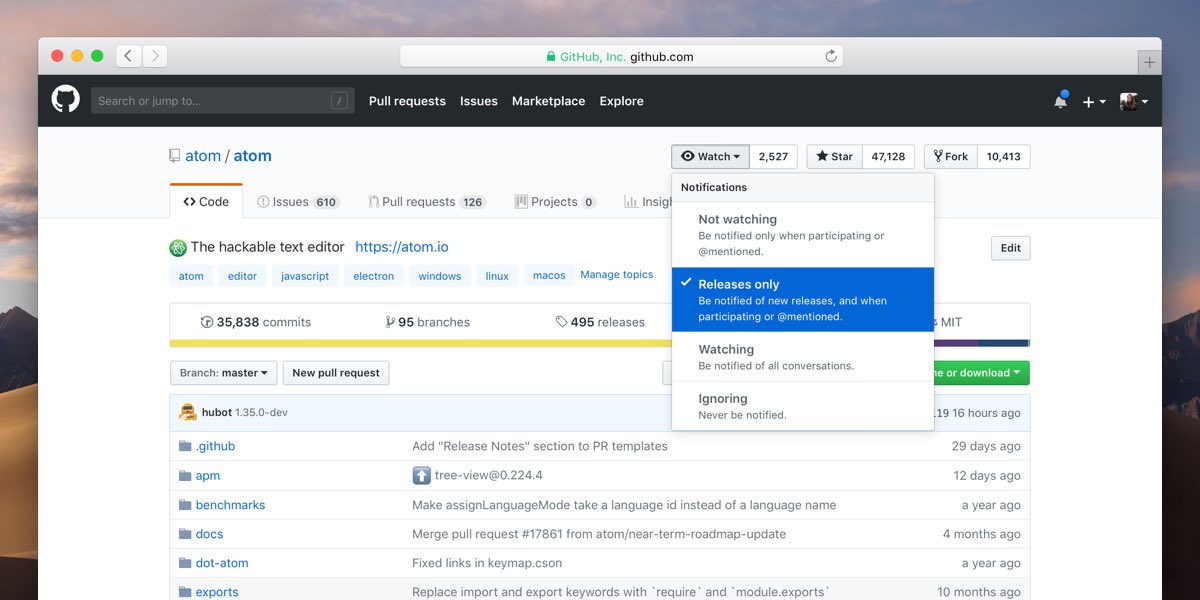
Task: Go forward with Safari's forward arrow
Action: pos(155,56)
